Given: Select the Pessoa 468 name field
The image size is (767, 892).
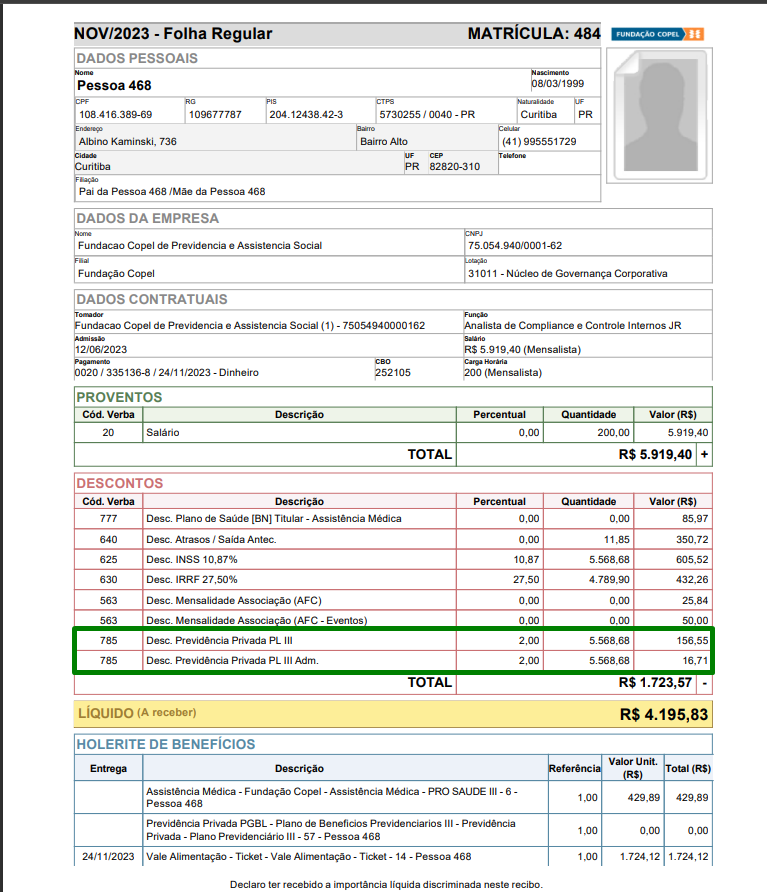Looking at the screenshot, I should 302,82.
